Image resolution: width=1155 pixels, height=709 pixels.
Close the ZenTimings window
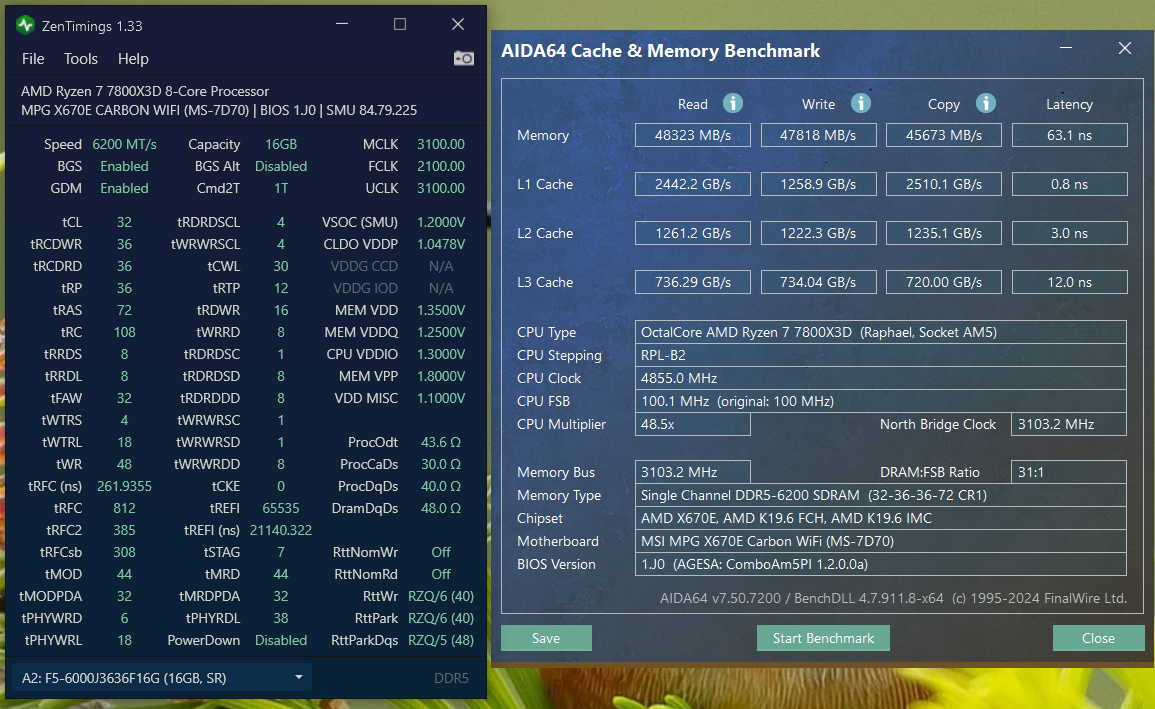(457, 24)
